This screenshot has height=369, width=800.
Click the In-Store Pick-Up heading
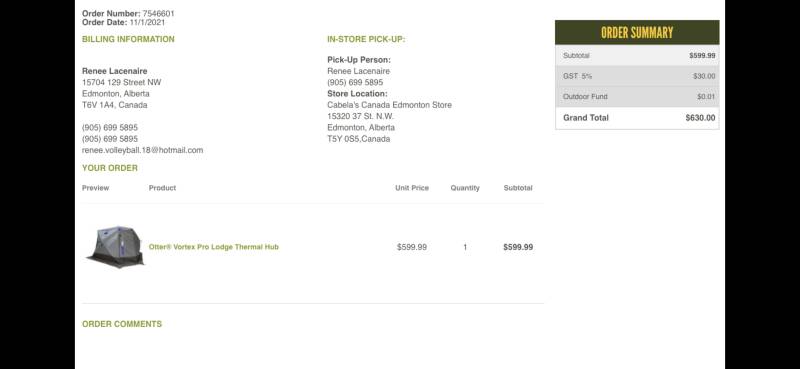coord(366,39)
